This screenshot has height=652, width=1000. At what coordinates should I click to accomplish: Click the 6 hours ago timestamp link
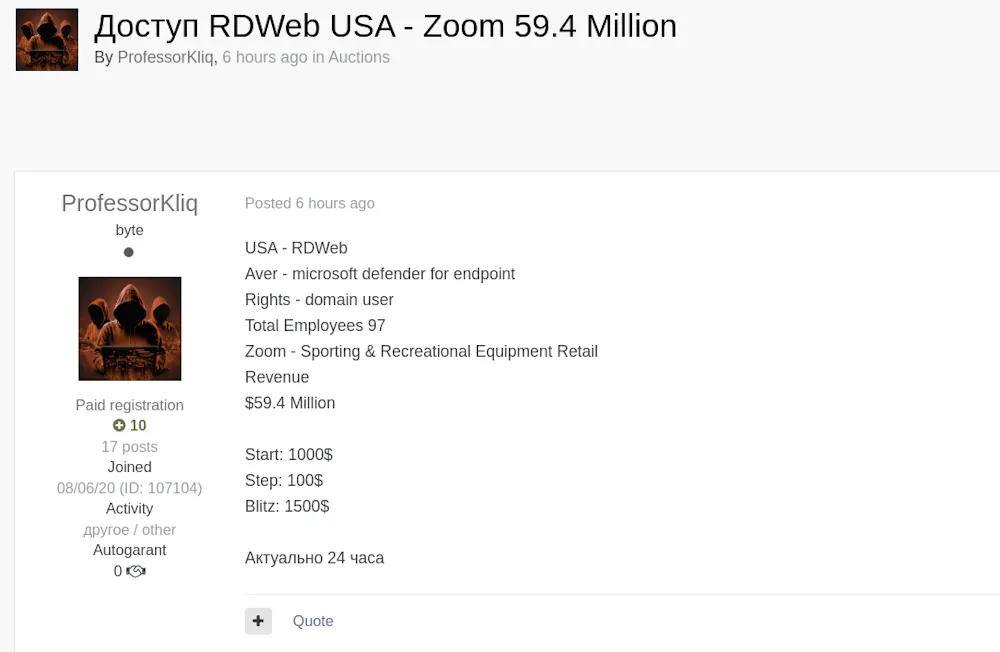pyautogui.click(x=264, y=57)
